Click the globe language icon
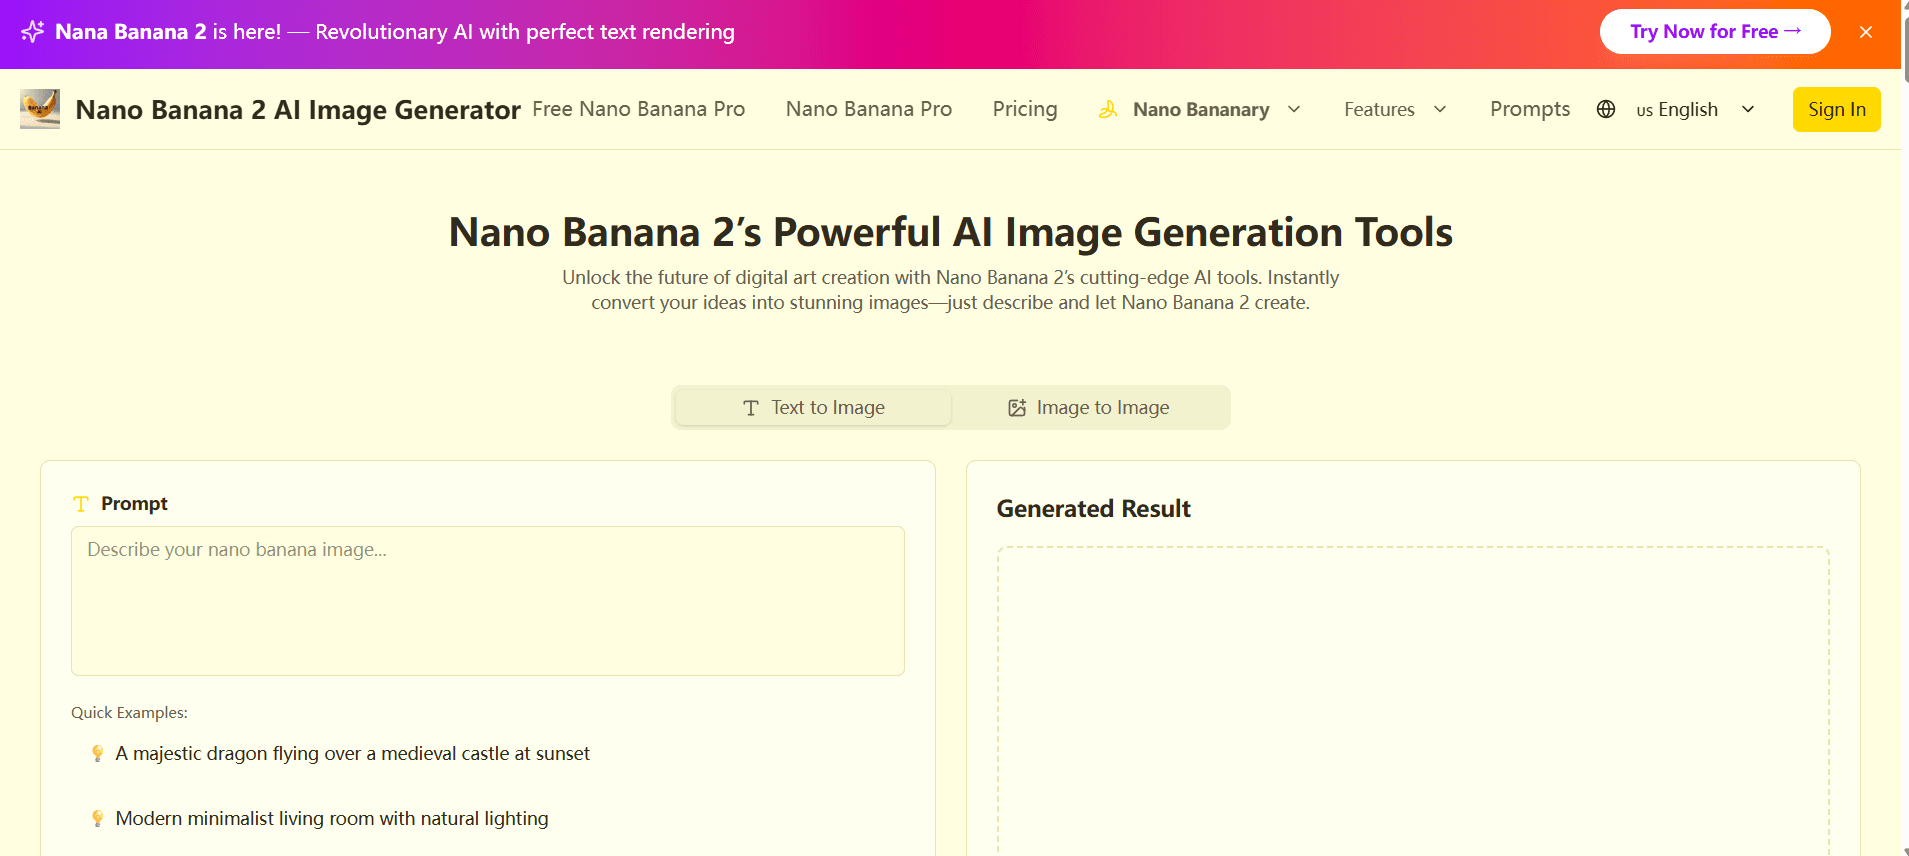This screenshot has height=856, width=1909. pyautogui.click(x=1606, y=109)
